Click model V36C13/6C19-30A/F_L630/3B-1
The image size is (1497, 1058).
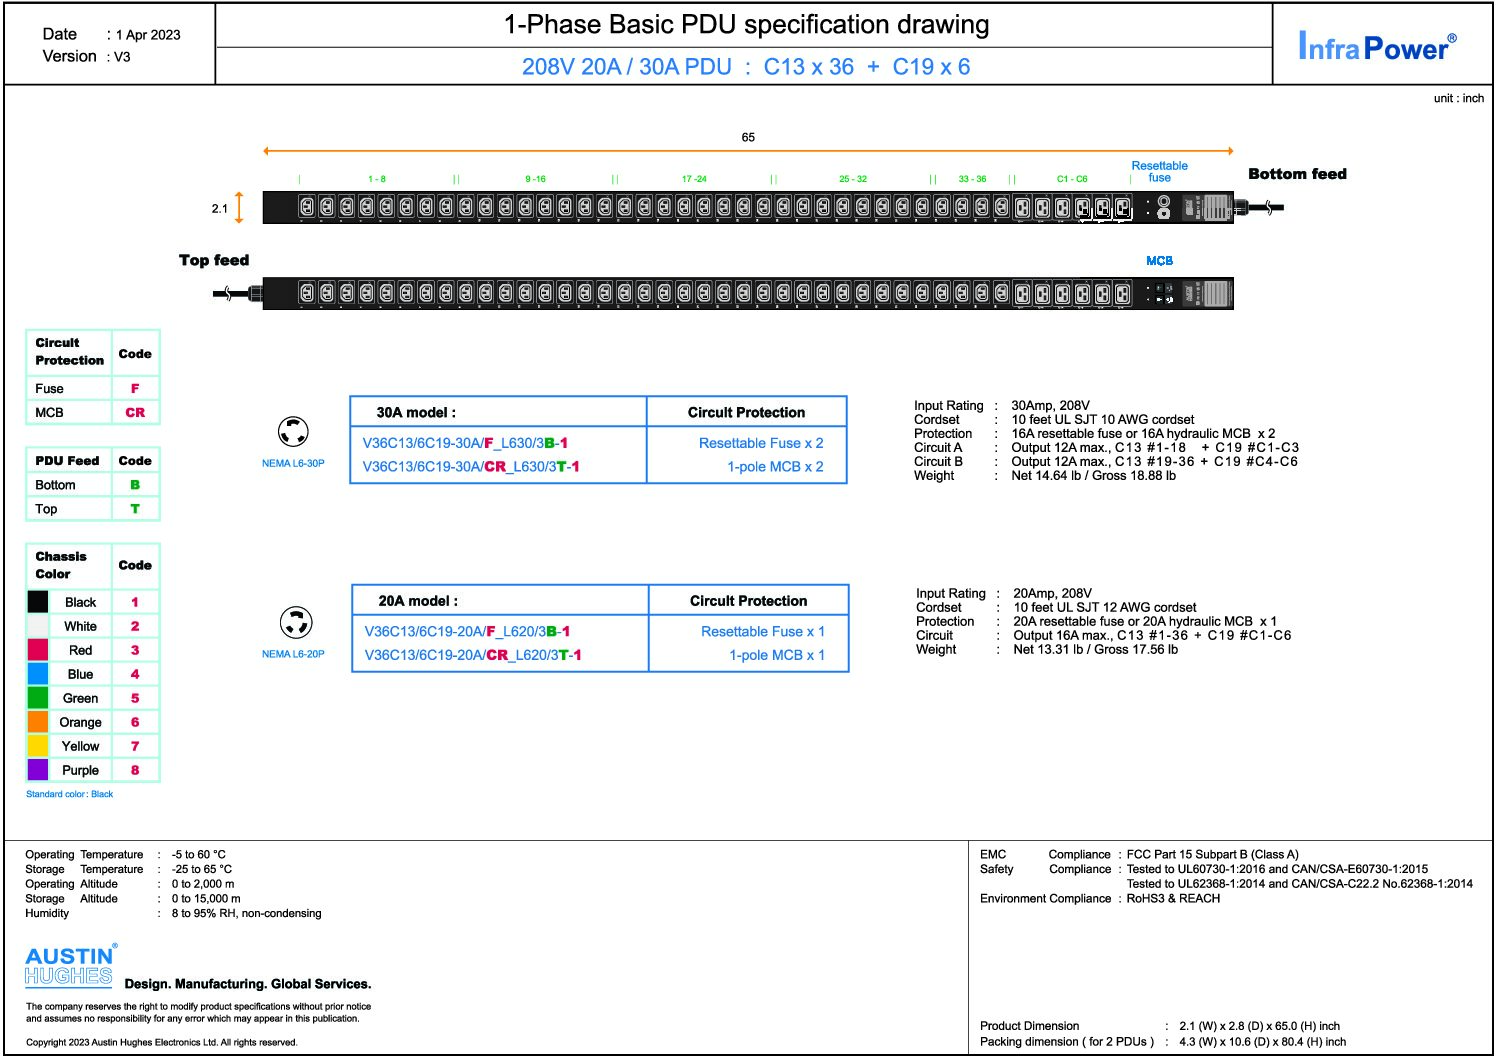pos(465,443)
